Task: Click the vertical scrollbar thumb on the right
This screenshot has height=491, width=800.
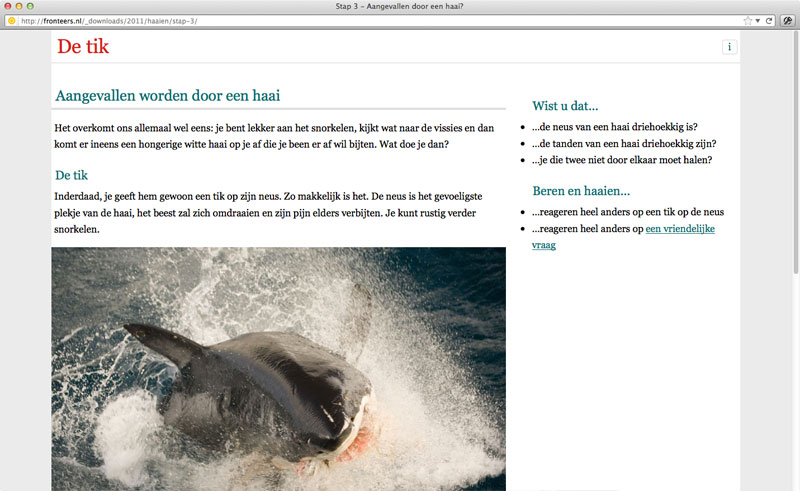Action: coord(796,150)
